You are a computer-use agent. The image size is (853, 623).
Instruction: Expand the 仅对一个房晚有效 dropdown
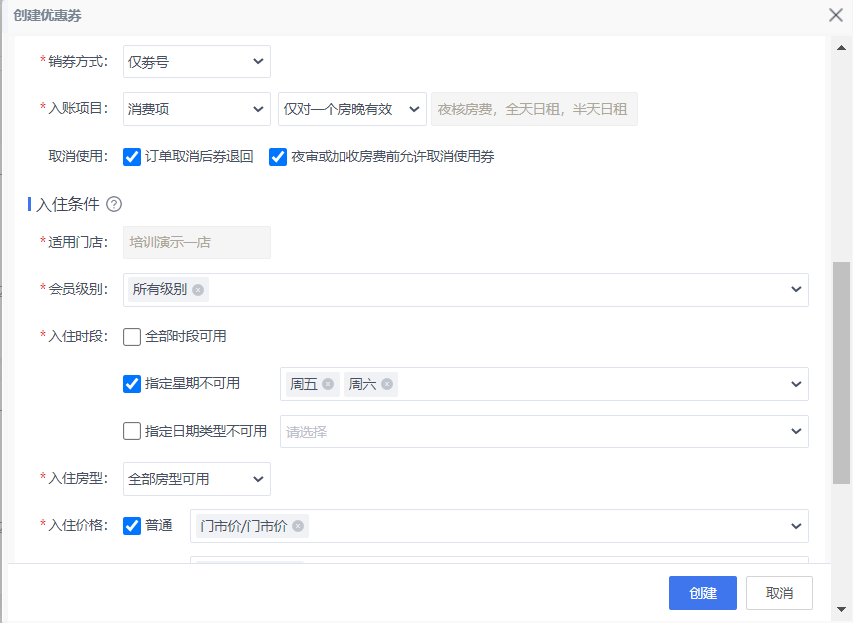coord(352,109)
